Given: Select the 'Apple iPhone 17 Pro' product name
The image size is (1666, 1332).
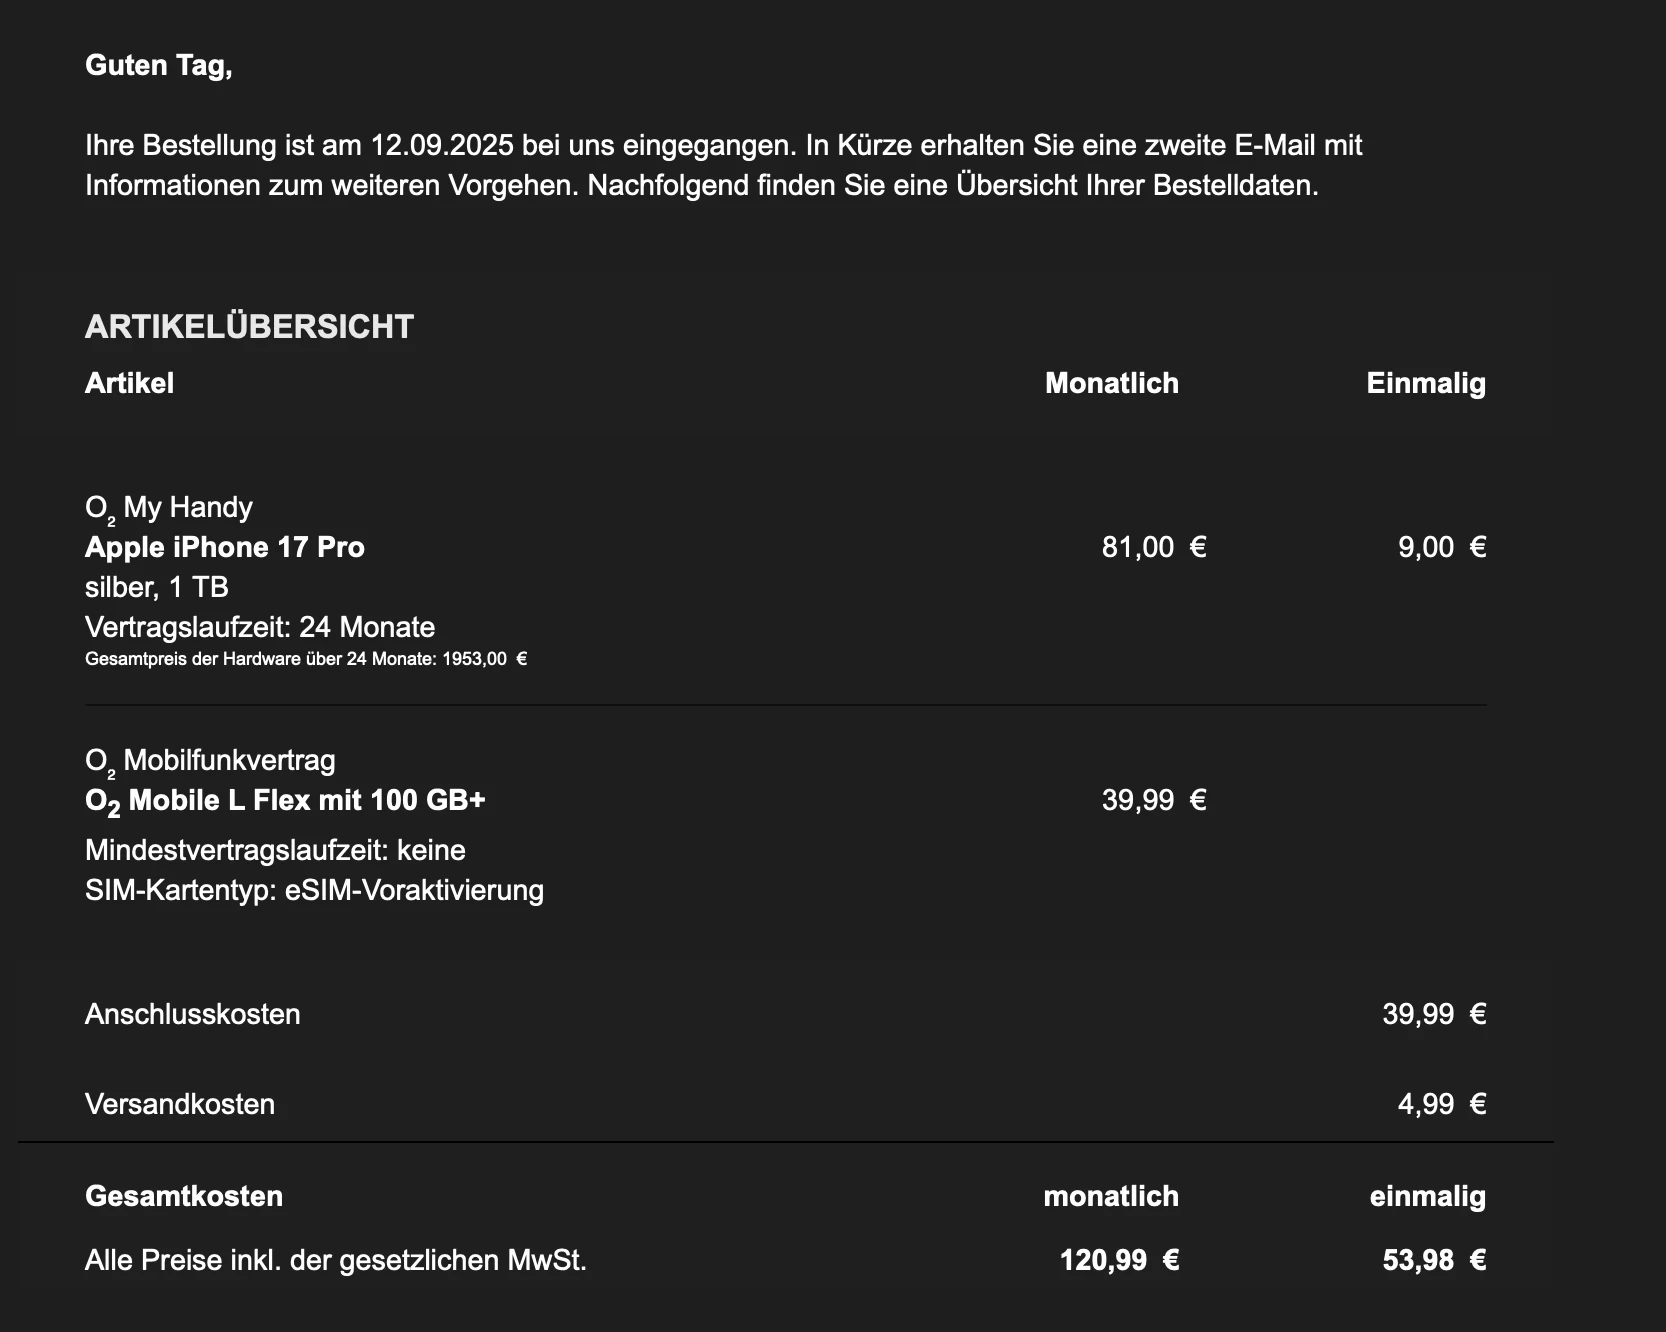Looking at the screenshot, I should (225, 547).
